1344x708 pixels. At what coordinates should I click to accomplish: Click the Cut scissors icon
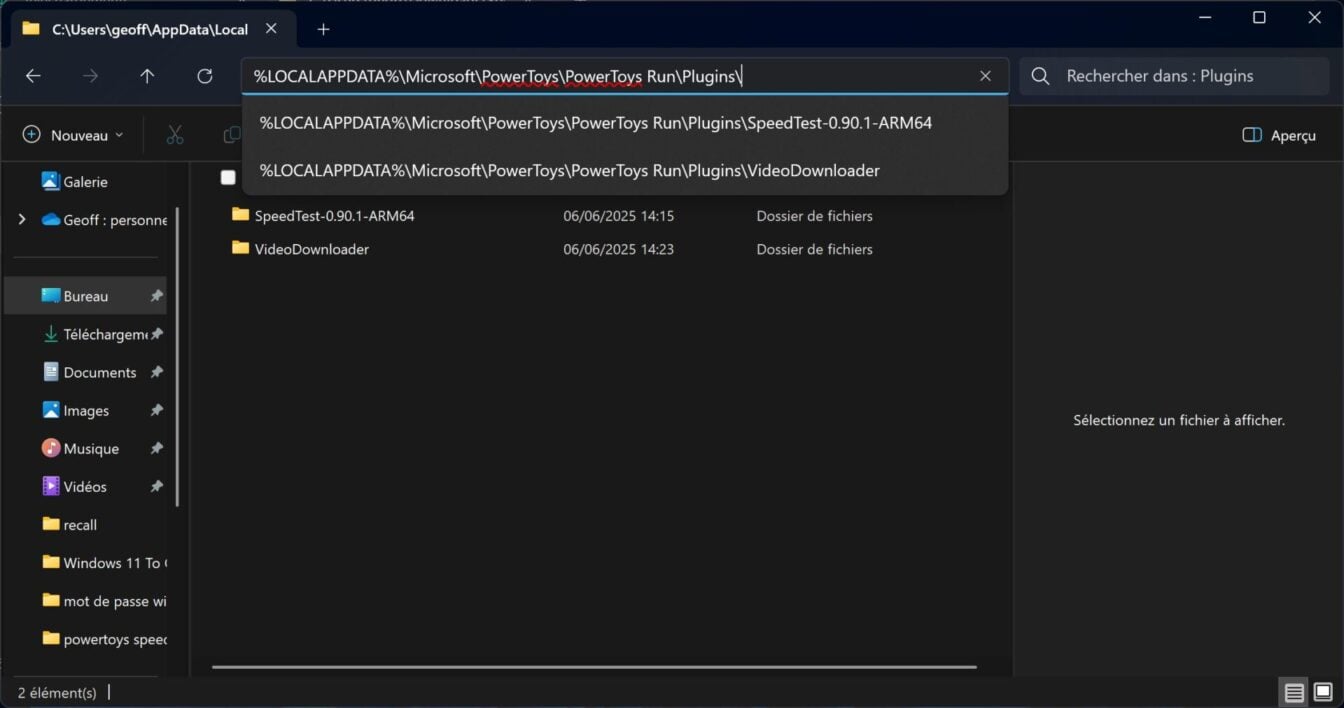click(175, 135)
